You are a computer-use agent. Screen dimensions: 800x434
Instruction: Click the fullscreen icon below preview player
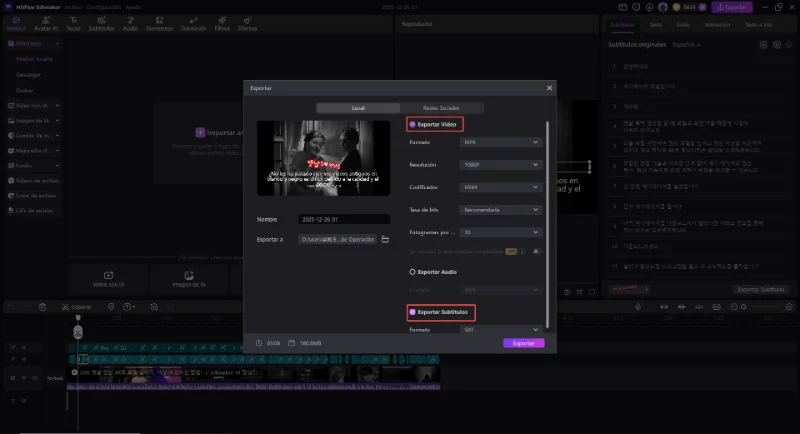592,292
